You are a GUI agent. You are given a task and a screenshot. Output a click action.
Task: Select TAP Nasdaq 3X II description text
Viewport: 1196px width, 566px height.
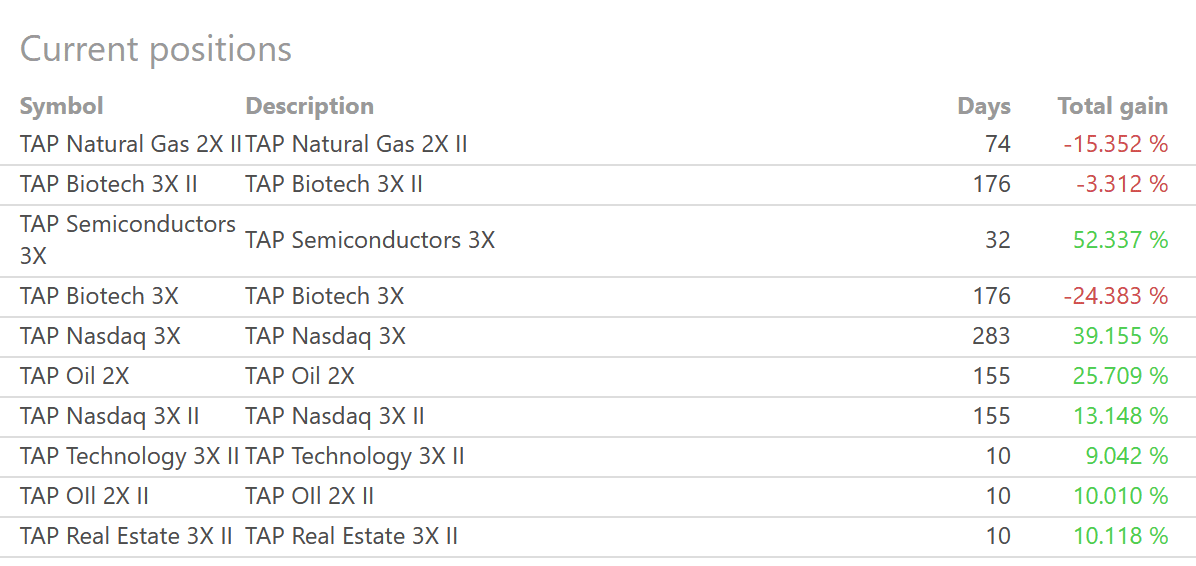(335, 416)
